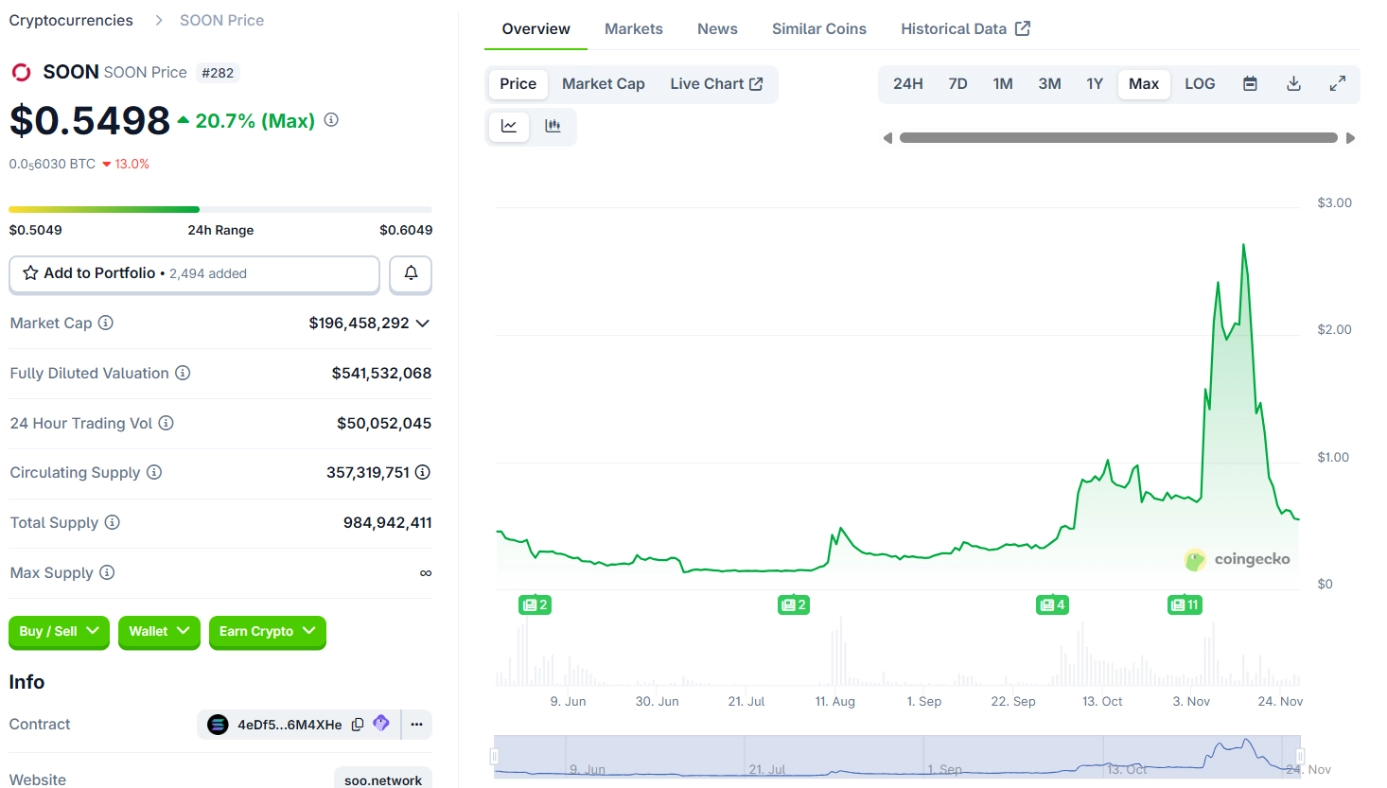Select the line chart view icon
1387x788 pixels.
(509, 126)
